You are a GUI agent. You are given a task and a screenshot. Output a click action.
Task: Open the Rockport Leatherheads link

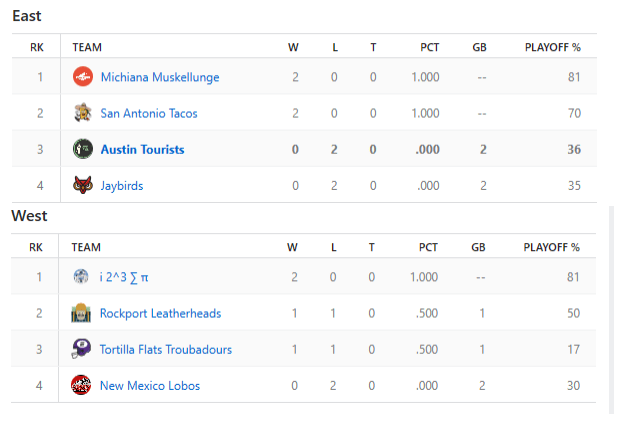[160, 313]
